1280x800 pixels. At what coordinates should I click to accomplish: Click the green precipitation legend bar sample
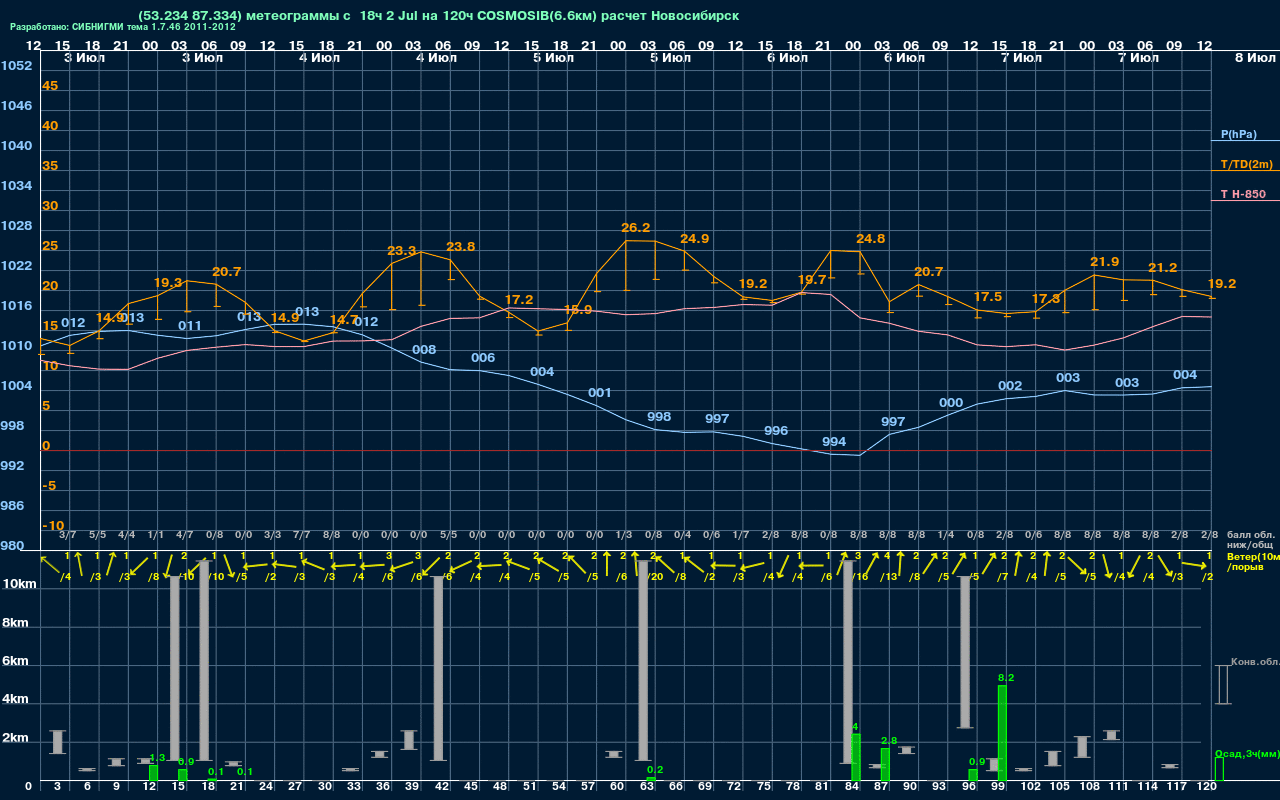[1219, 769]
